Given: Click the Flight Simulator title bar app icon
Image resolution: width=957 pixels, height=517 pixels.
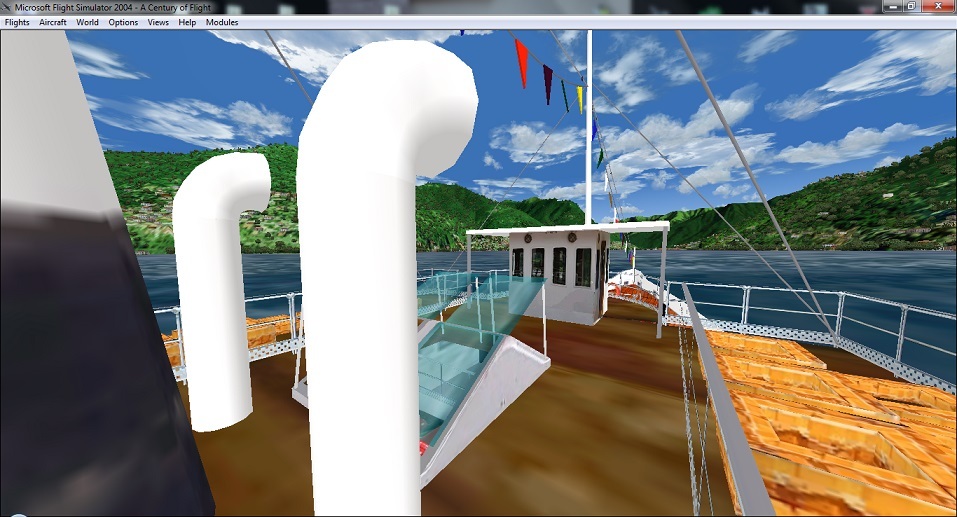Looking at the screenshot, I should pos(7,7).
